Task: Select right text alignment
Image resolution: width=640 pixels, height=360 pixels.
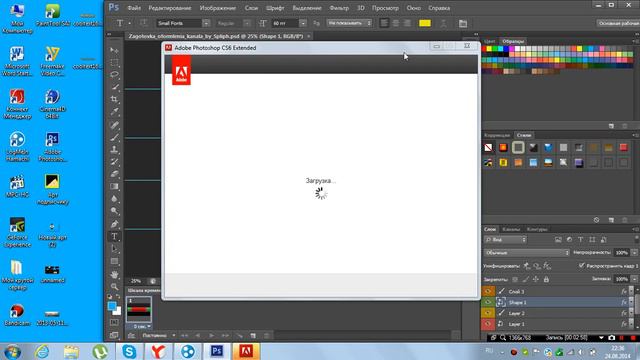Action: (x=407, y=23)
